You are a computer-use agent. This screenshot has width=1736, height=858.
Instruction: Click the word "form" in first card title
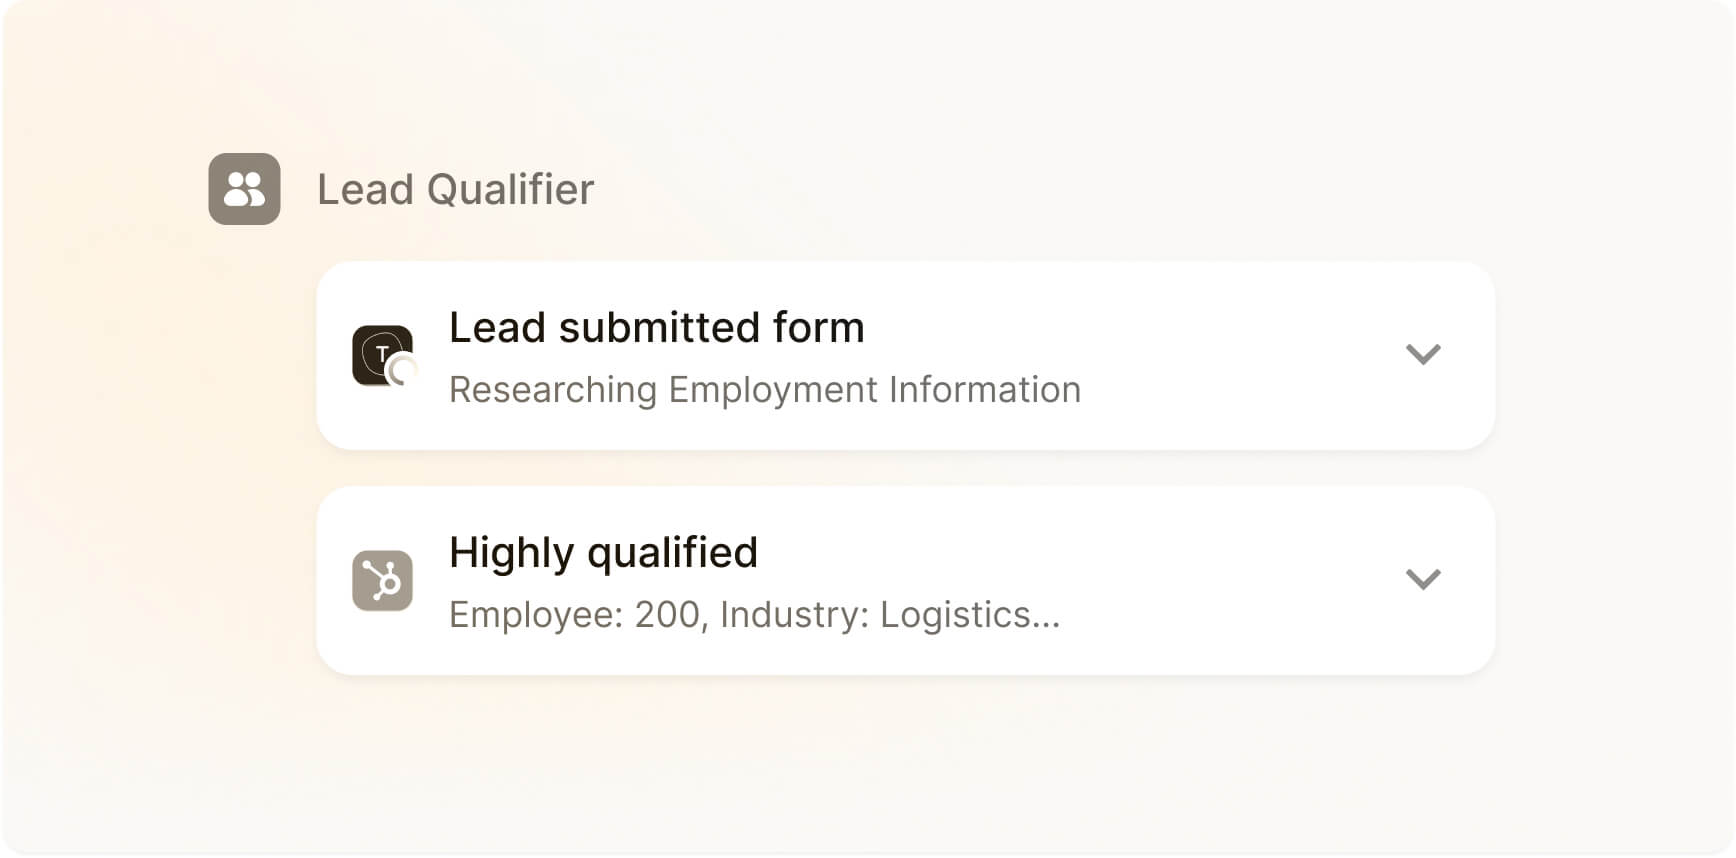click(818, 328)
